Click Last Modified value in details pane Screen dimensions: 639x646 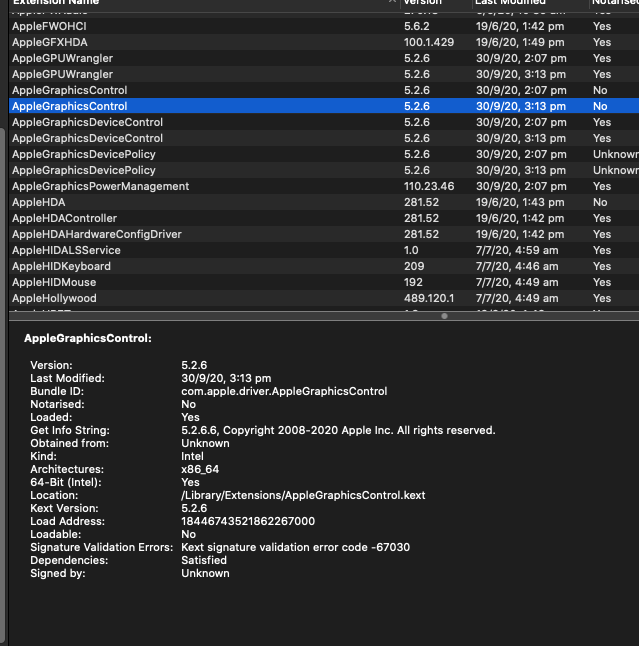tap(226, 378)
